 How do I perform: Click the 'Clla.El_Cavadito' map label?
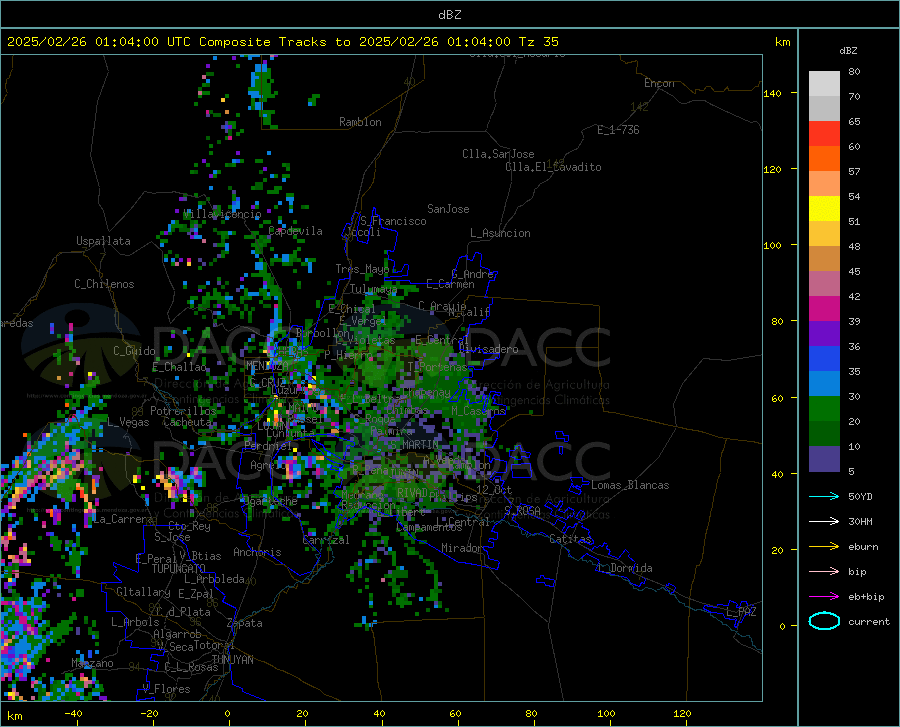[553, 167]
